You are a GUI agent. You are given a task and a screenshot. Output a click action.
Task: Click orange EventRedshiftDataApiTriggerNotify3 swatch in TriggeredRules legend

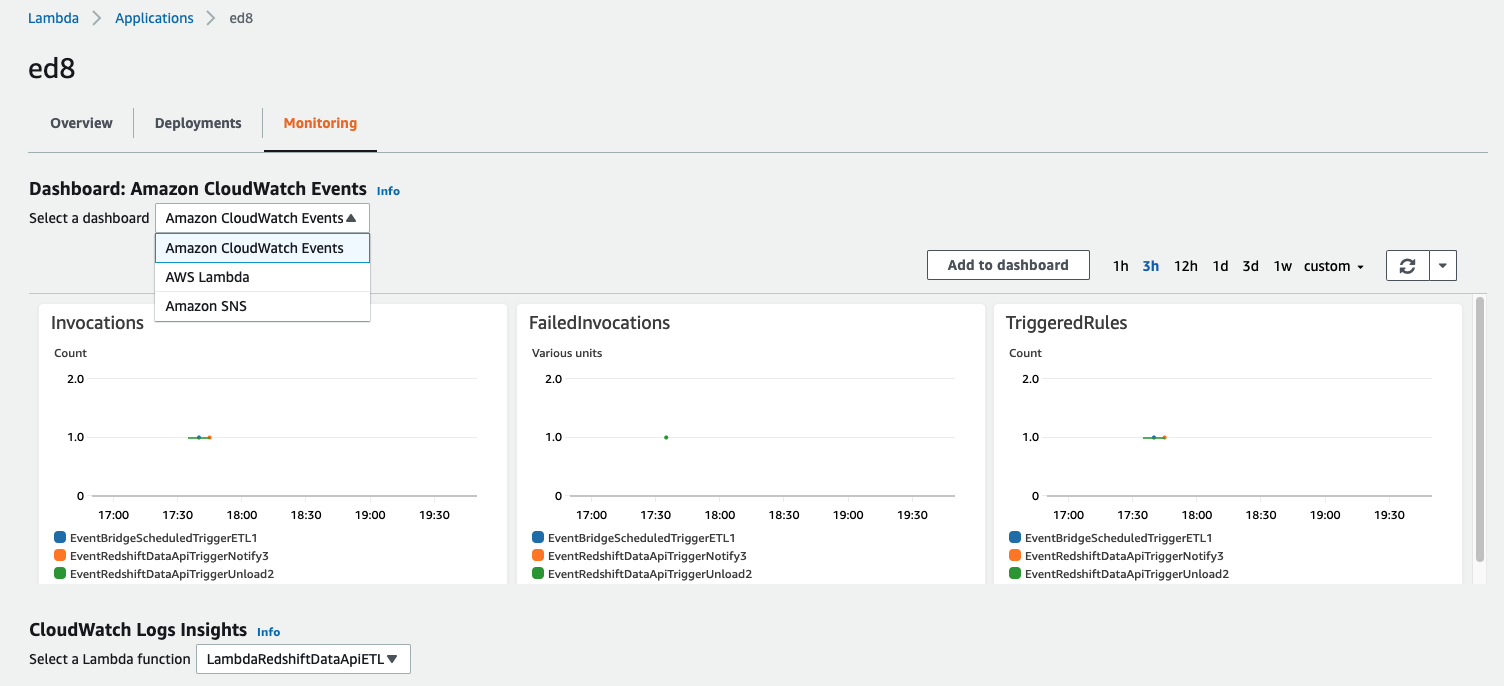click(1015, 555)
